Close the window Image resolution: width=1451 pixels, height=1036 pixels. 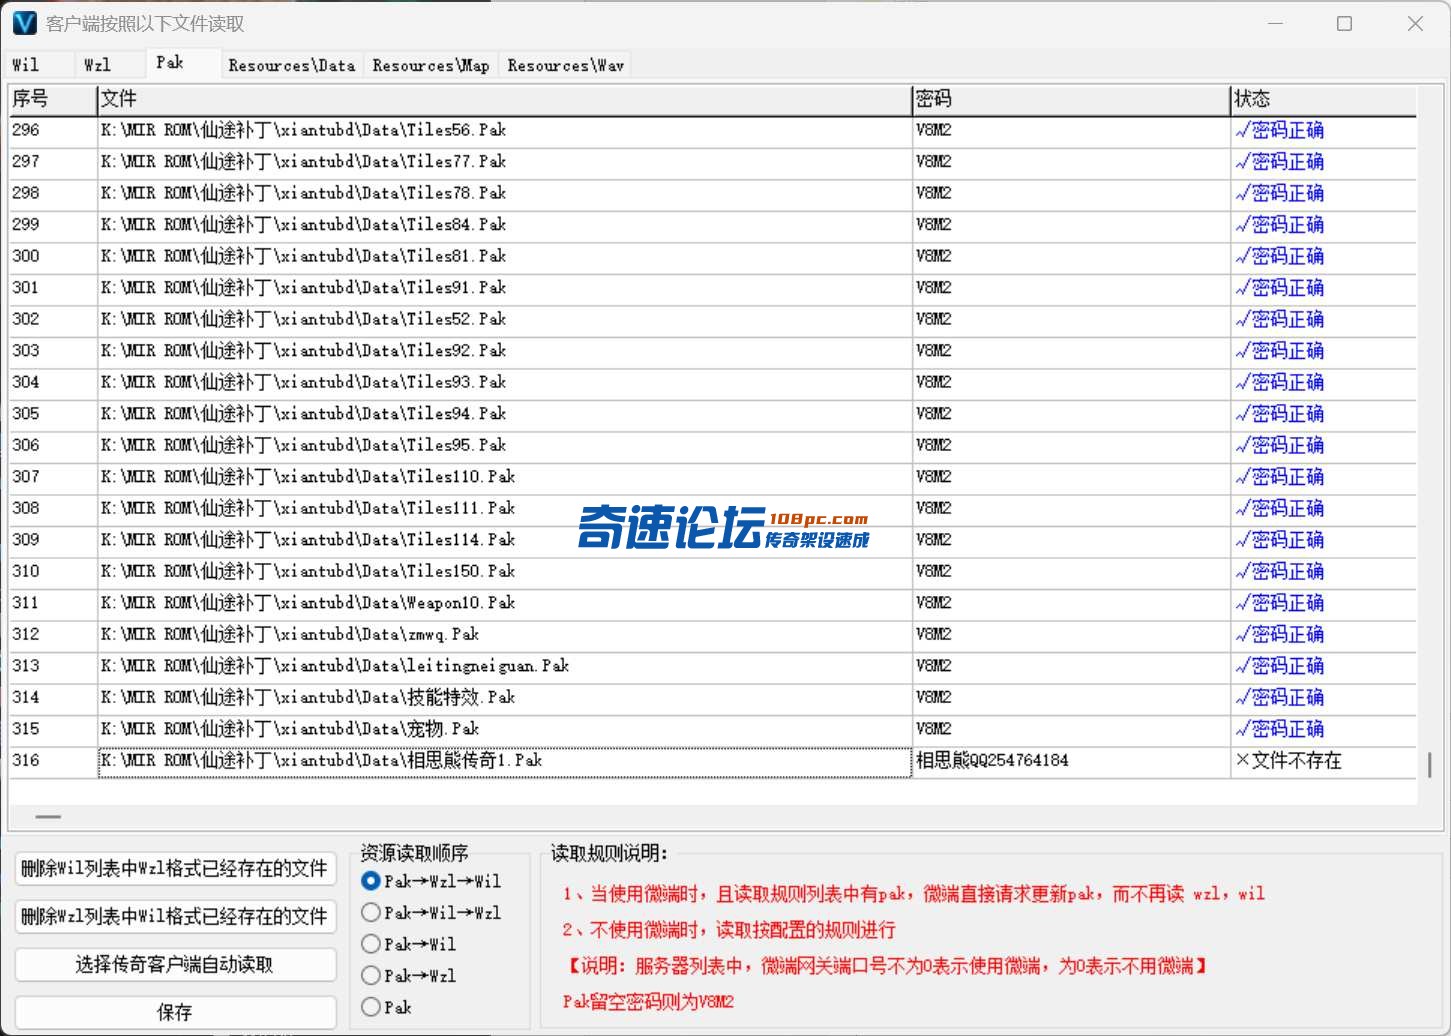[x=1415, y=23]
